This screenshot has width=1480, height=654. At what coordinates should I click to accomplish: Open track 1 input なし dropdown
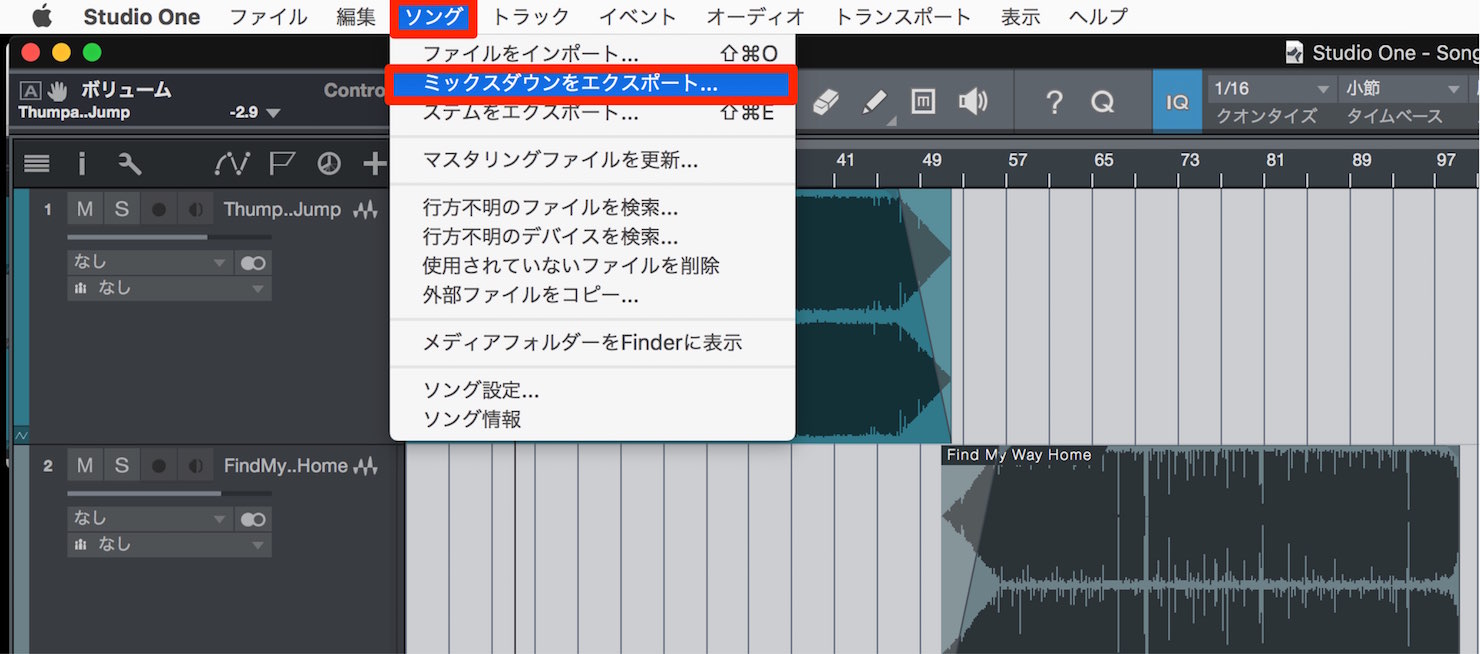point(150,263)
